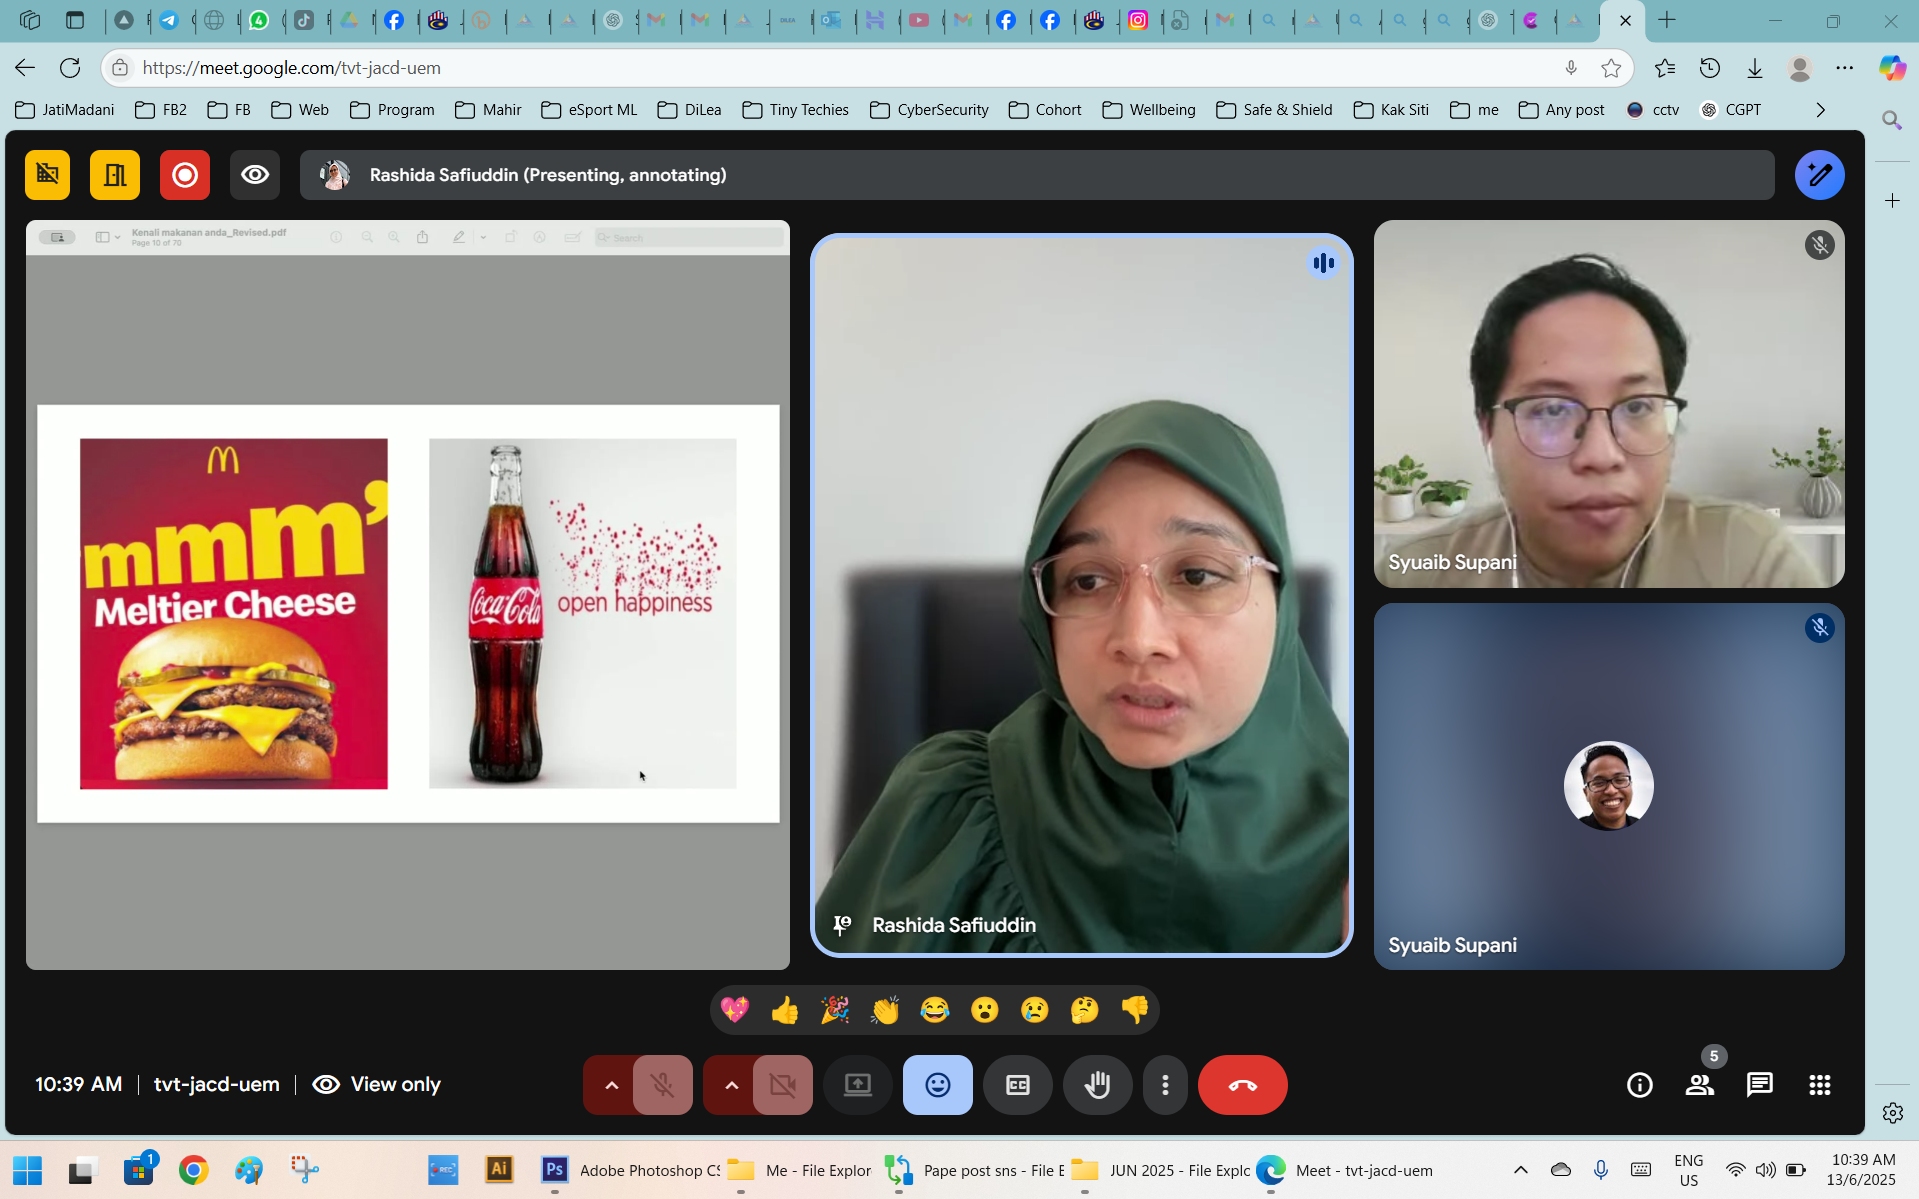Open JatiMadani bookmark folder
The height and width of the screenshot is (1199, 1919).
click(x=65, y=110)
